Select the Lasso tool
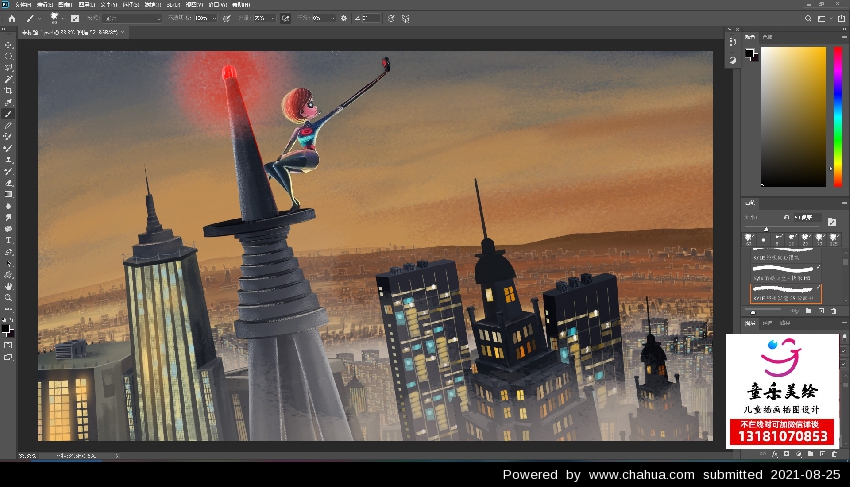This screenshot has width=850, height=487. tap(8, 68)
